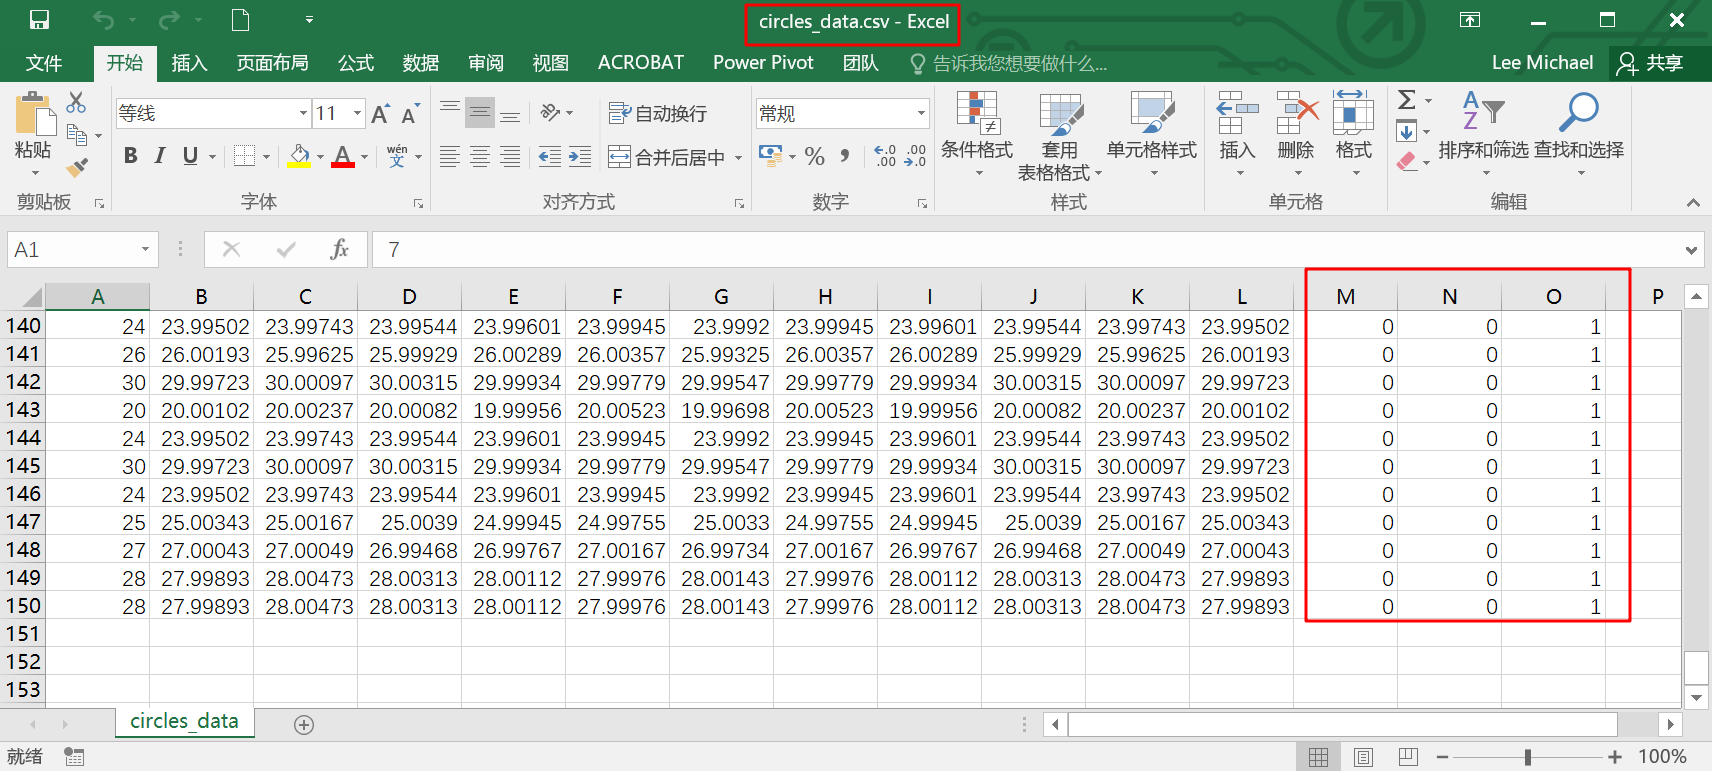Switch to 插入 tab

(x=189, y=63)
